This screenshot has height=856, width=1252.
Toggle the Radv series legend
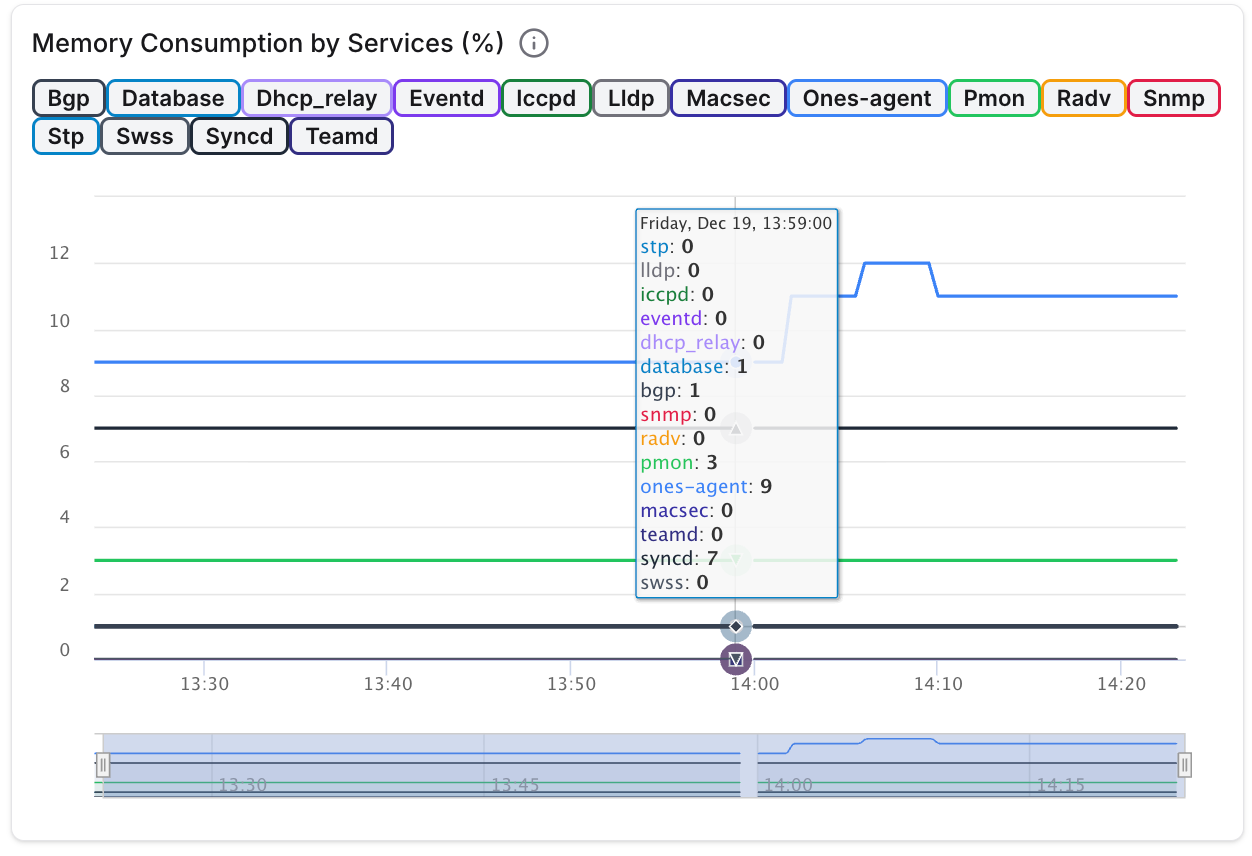[1083, 99]
